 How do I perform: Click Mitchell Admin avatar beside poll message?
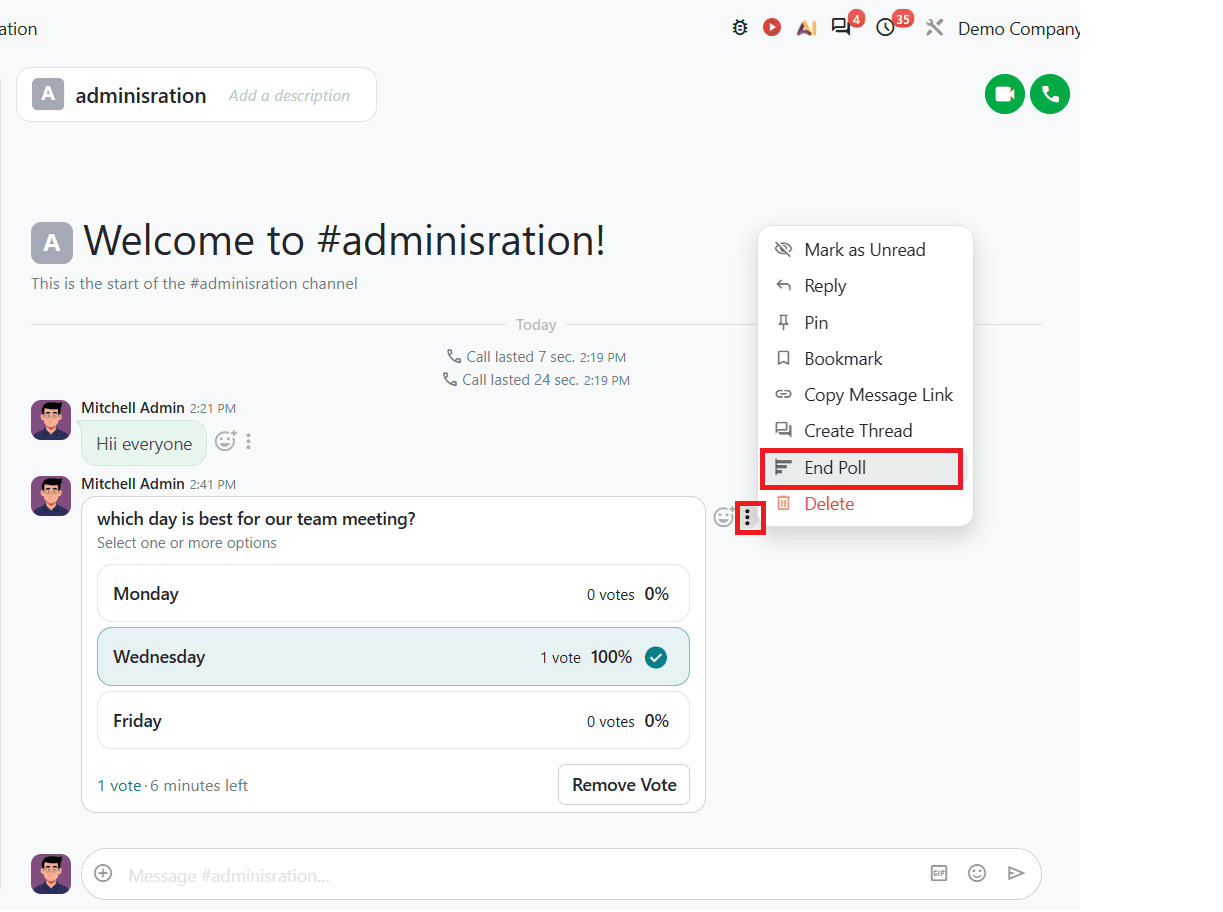point(51,496)
